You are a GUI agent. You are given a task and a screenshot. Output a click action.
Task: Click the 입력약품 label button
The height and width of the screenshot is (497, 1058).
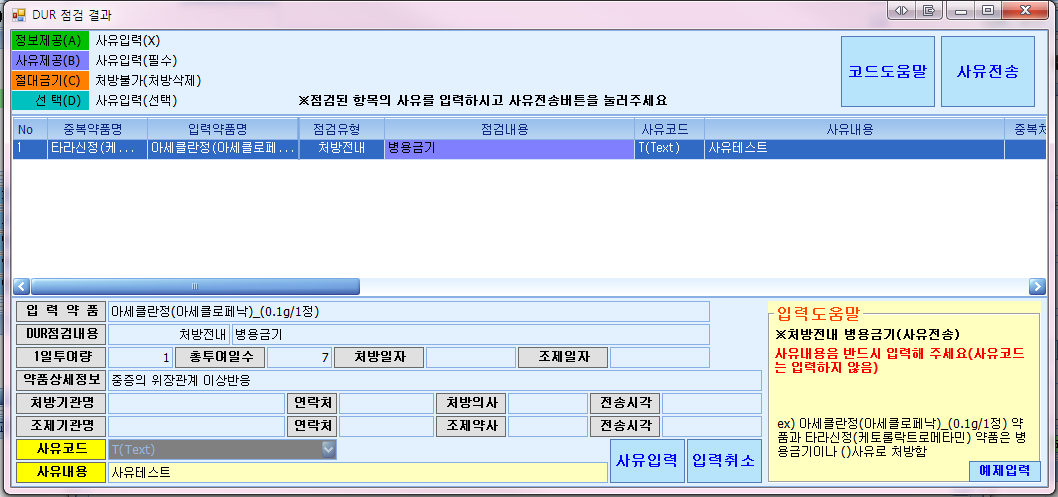pyautogui.click(x=61, y=312)
